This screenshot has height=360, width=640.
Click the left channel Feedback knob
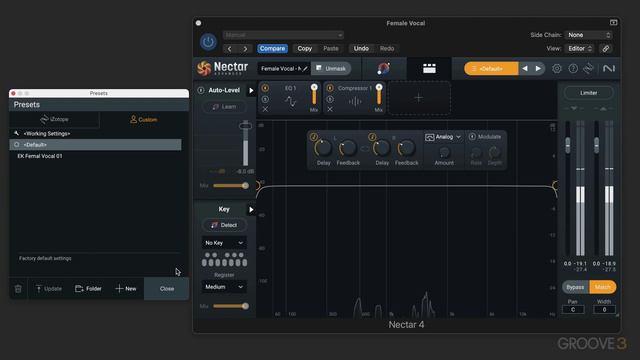(x=348, y=148)
